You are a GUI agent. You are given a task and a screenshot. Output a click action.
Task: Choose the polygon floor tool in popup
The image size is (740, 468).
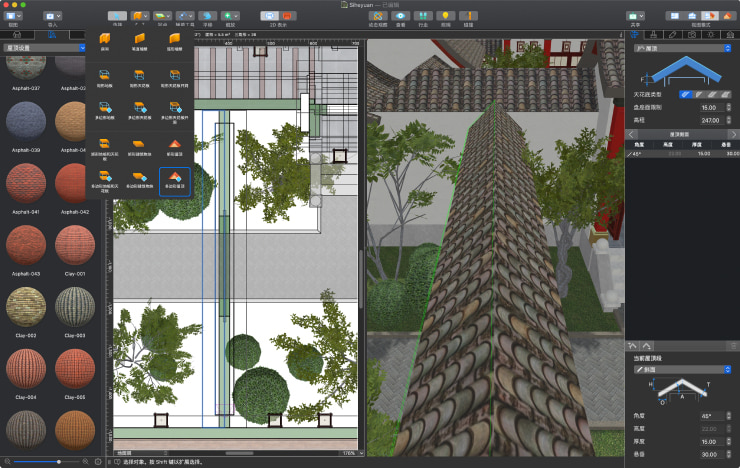(105, 110)
